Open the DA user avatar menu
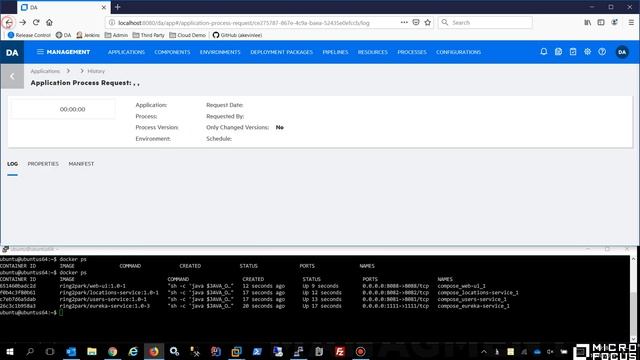 622,52
